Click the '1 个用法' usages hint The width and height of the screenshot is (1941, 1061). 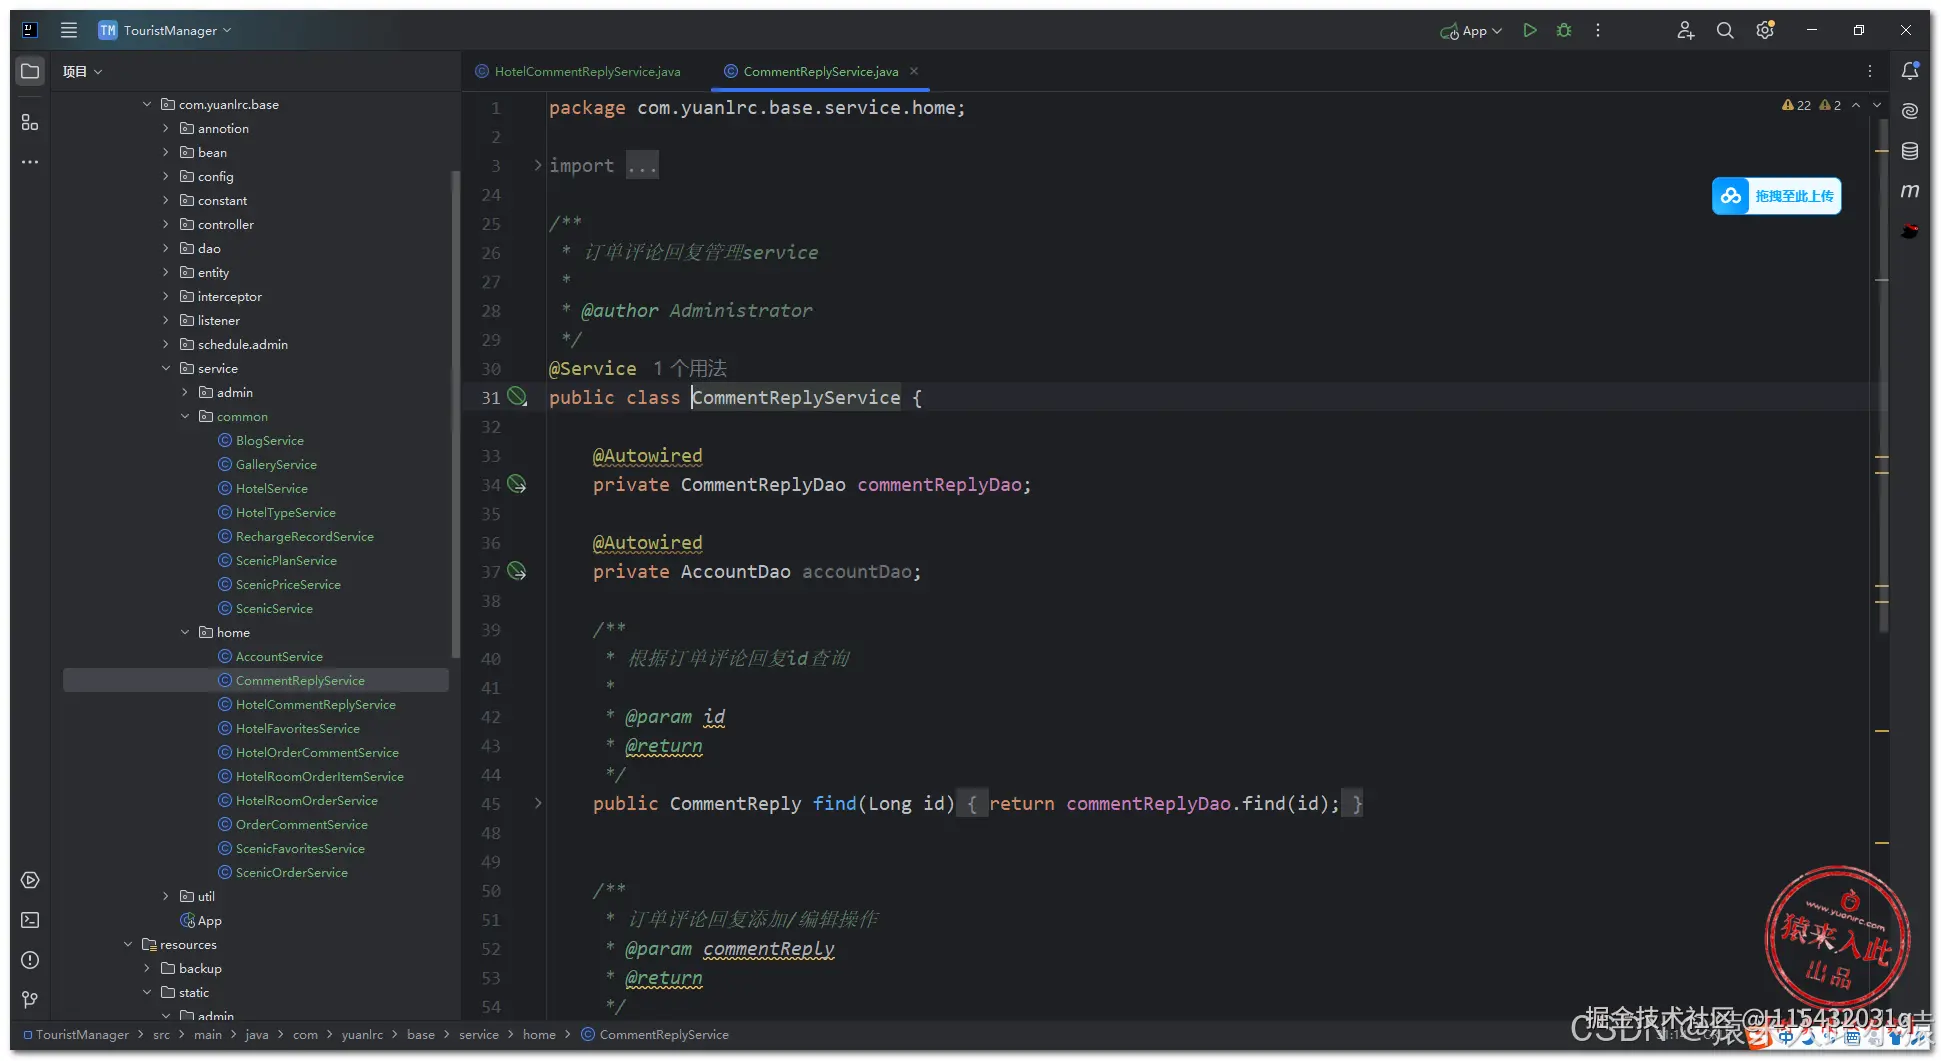(690, 368)
